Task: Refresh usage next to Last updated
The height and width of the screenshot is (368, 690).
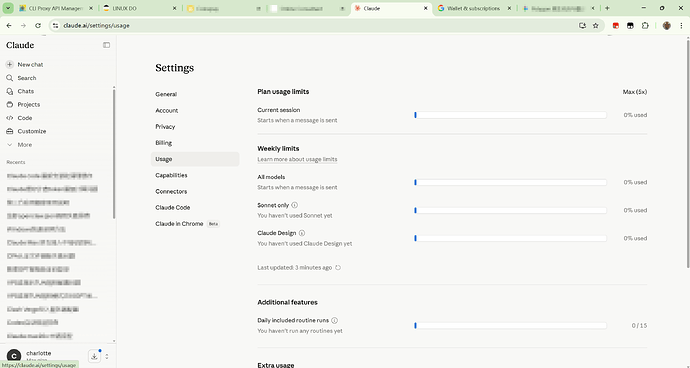Action: [338, 268]
